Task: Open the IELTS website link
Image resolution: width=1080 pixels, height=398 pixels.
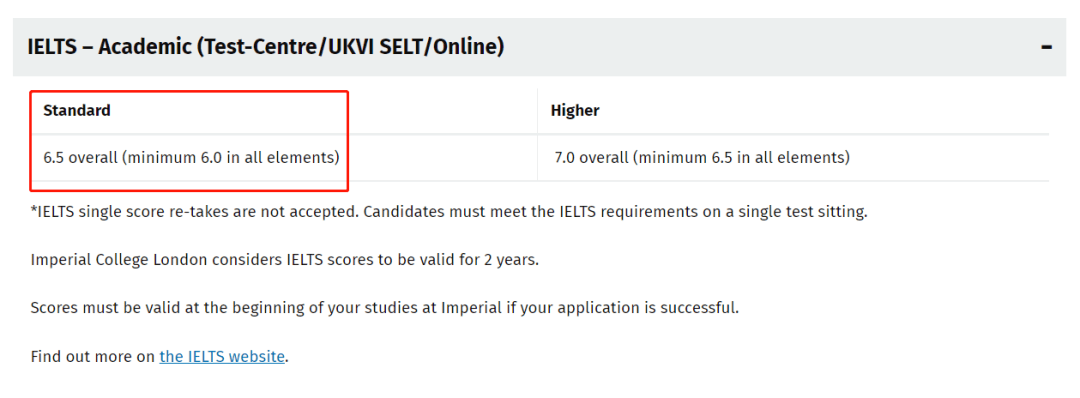Action: click(x=222, y=357)
